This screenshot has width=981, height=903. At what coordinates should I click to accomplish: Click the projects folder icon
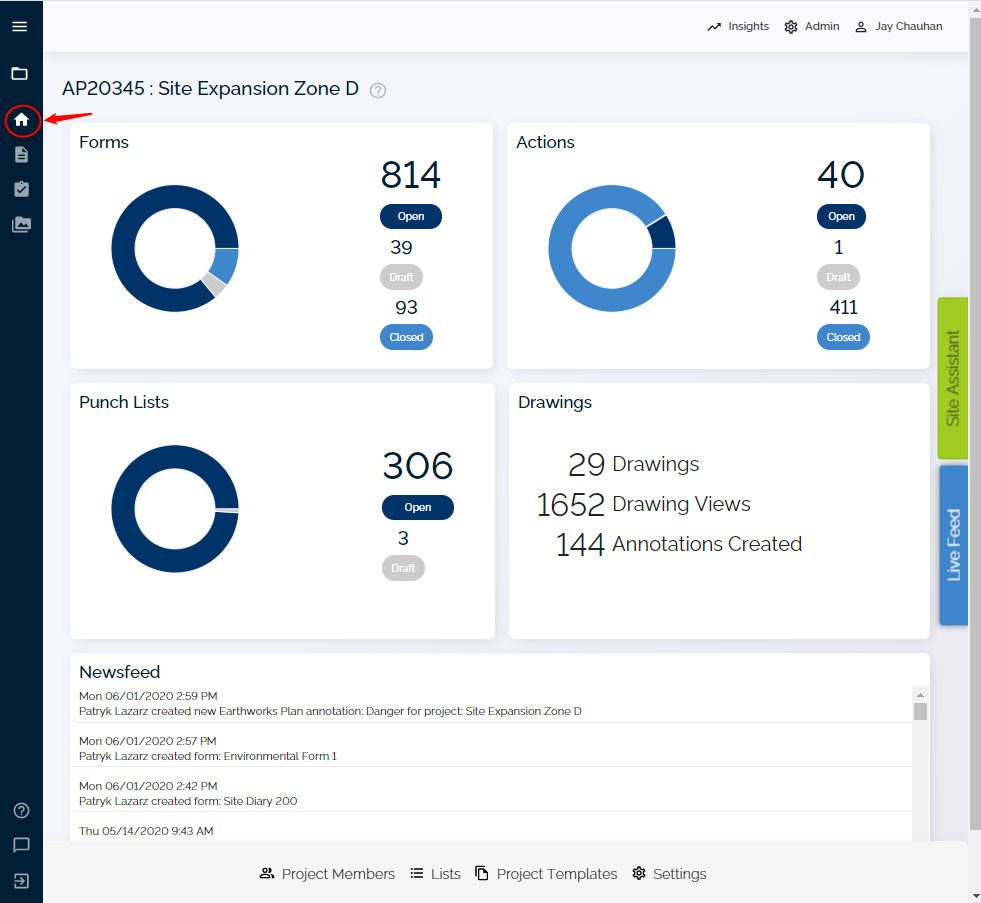coord(20,74)
